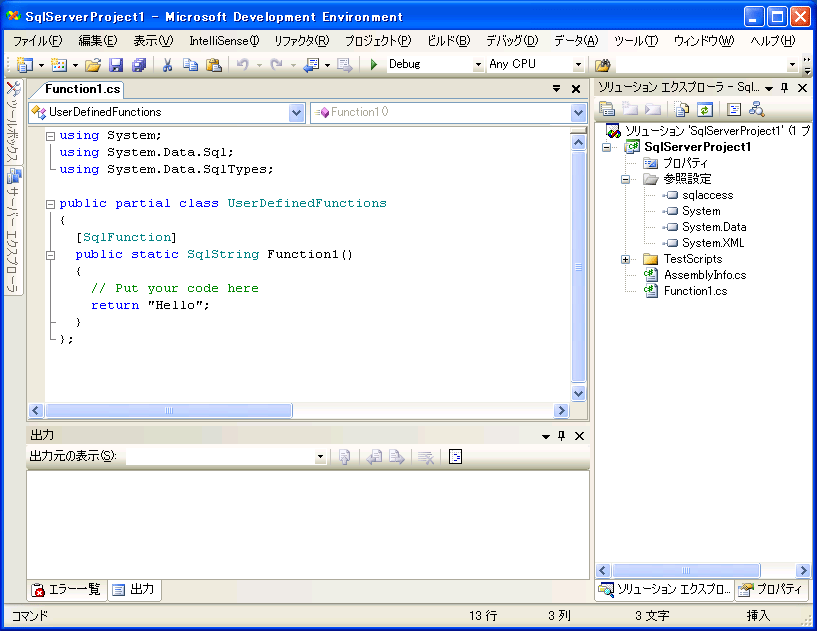Pin the Solution Explorer panel

(785, 88)
